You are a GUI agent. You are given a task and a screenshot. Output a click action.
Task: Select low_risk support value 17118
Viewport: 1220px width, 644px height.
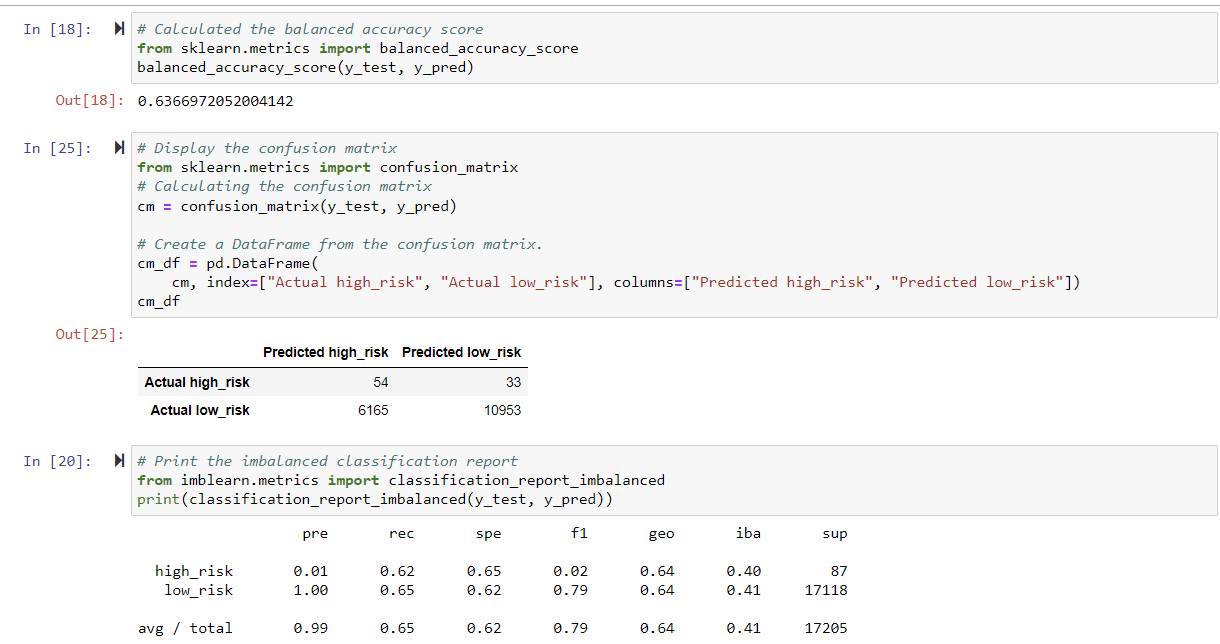(x=826, y=590)
